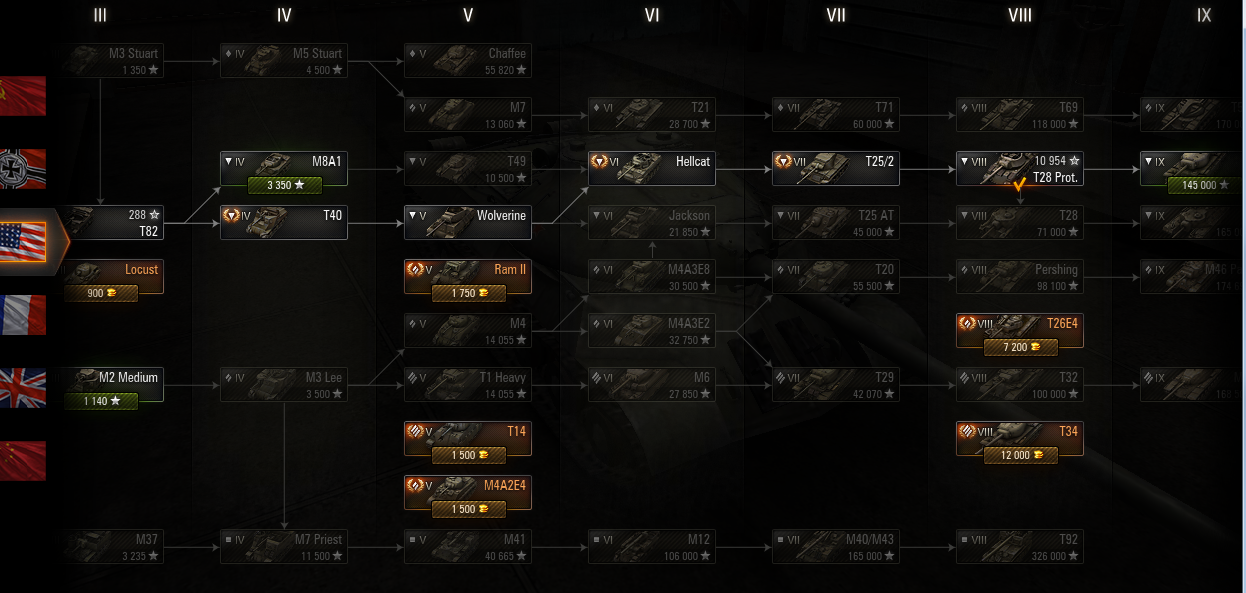Viewport: 1246px width, 593px height.
Task: Select the T82 vehicle node
Action: 111,222
